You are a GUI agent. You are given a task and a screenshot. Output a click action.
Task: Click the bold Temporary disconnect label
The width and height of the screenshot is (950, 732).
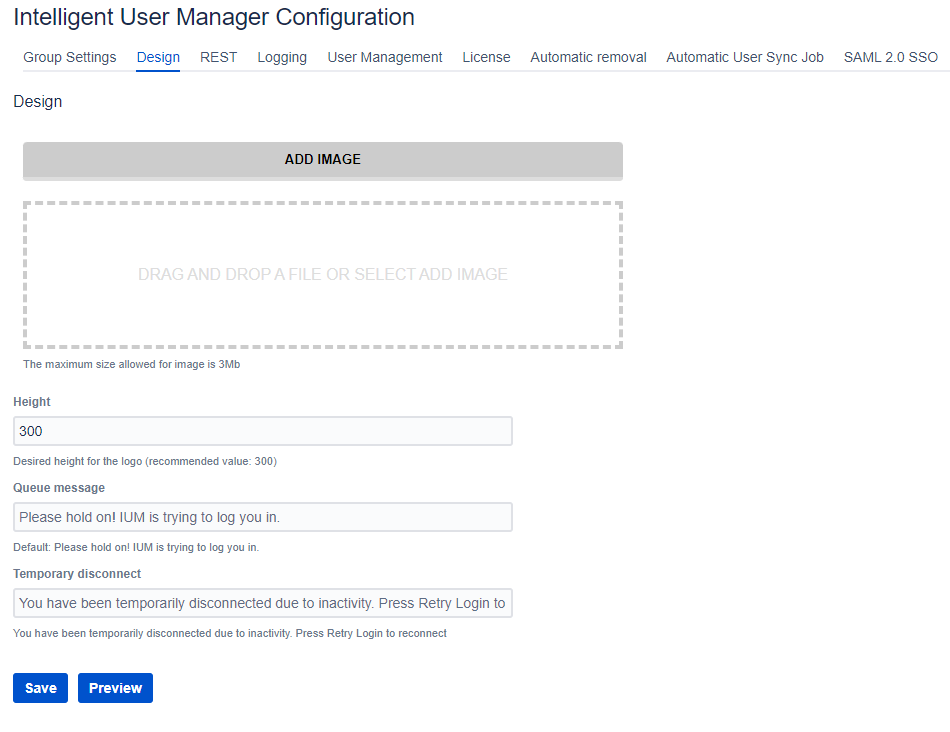[x=77, y=574]
